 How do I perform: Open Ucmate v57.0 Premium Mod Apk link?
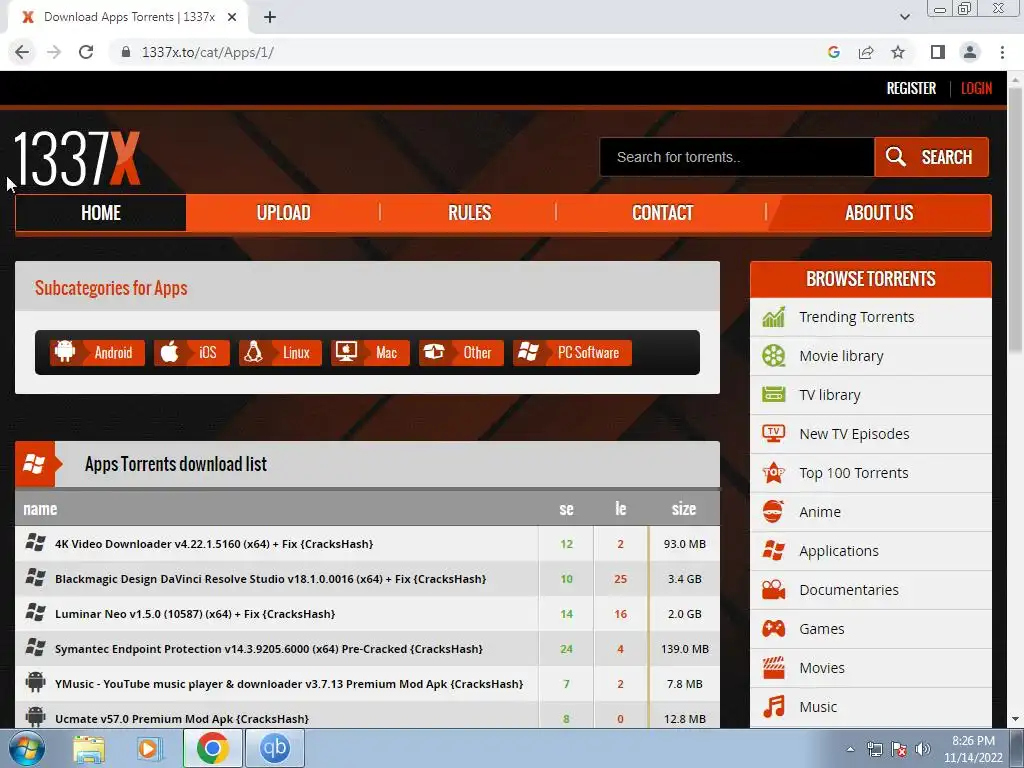182,719
